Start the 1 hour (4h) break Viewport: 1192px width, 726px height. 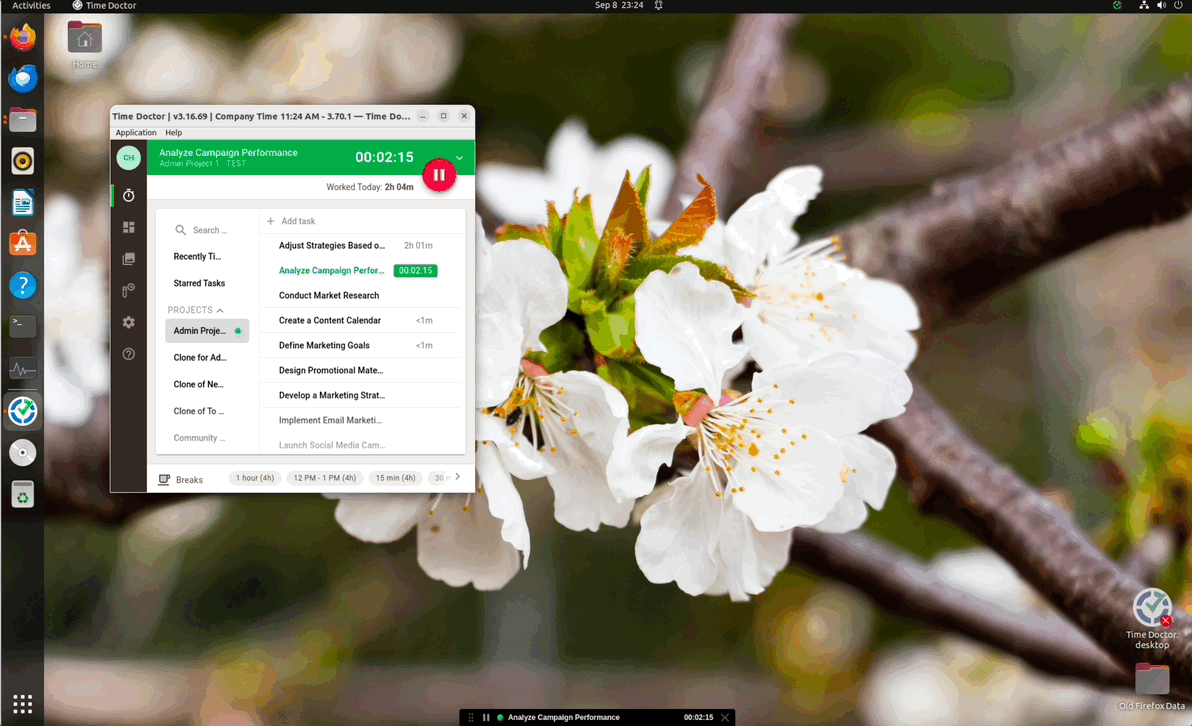pyautogui.click(x=255, y=478)
